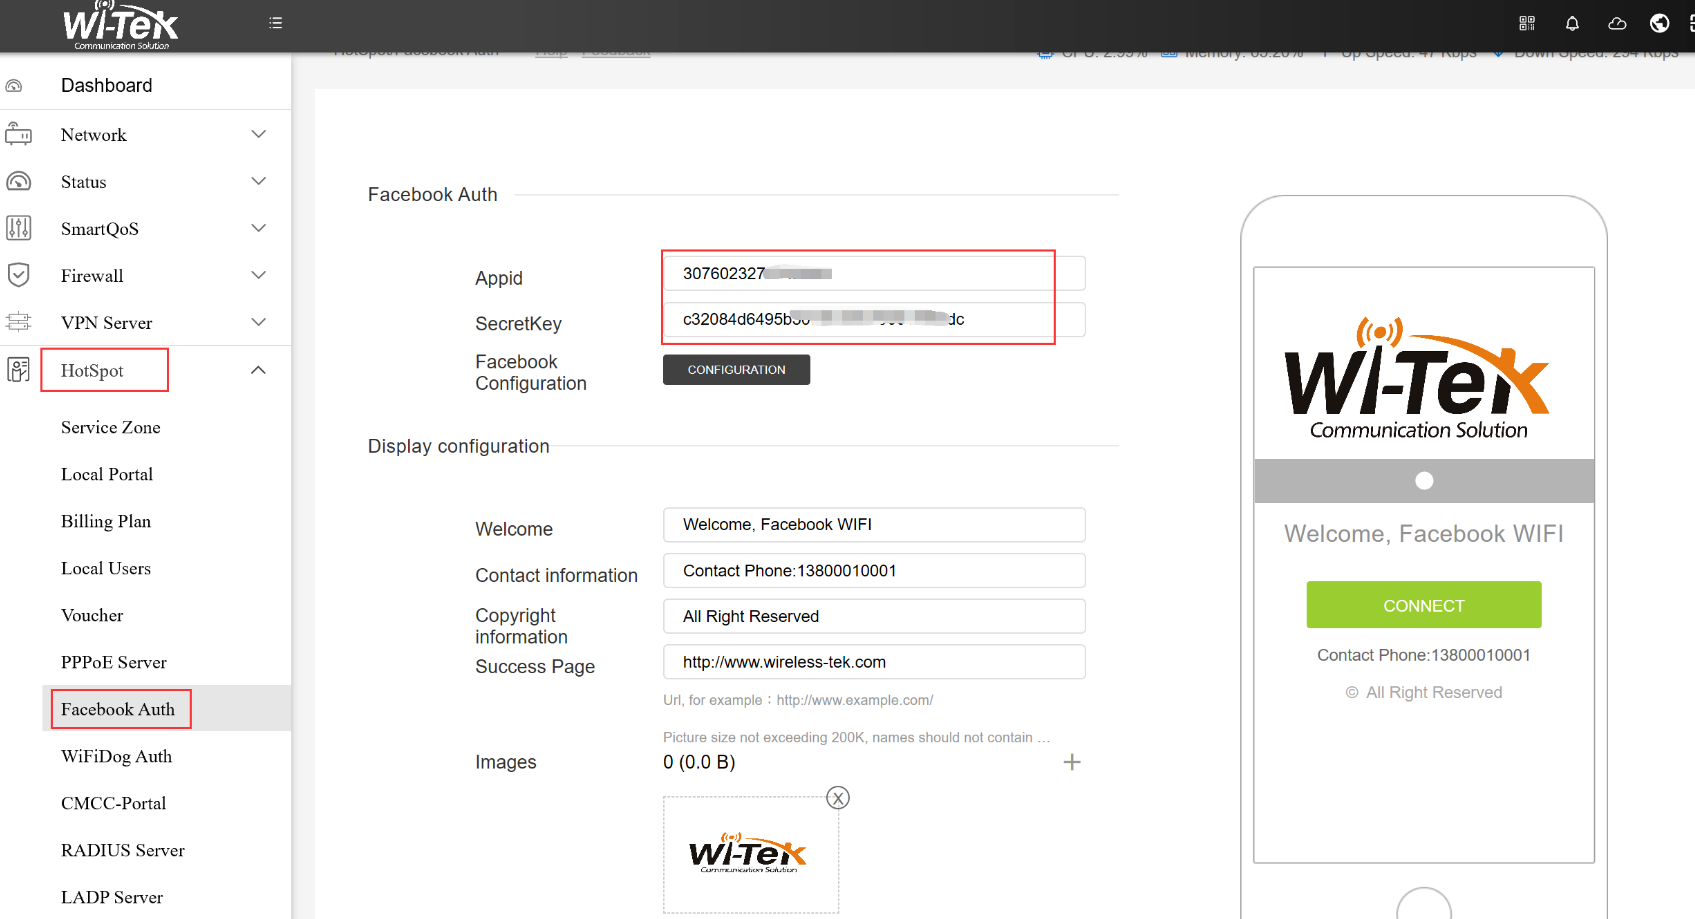Click the Success Page URL field
Screen dimensions: 1695x919
coord(874,662)
